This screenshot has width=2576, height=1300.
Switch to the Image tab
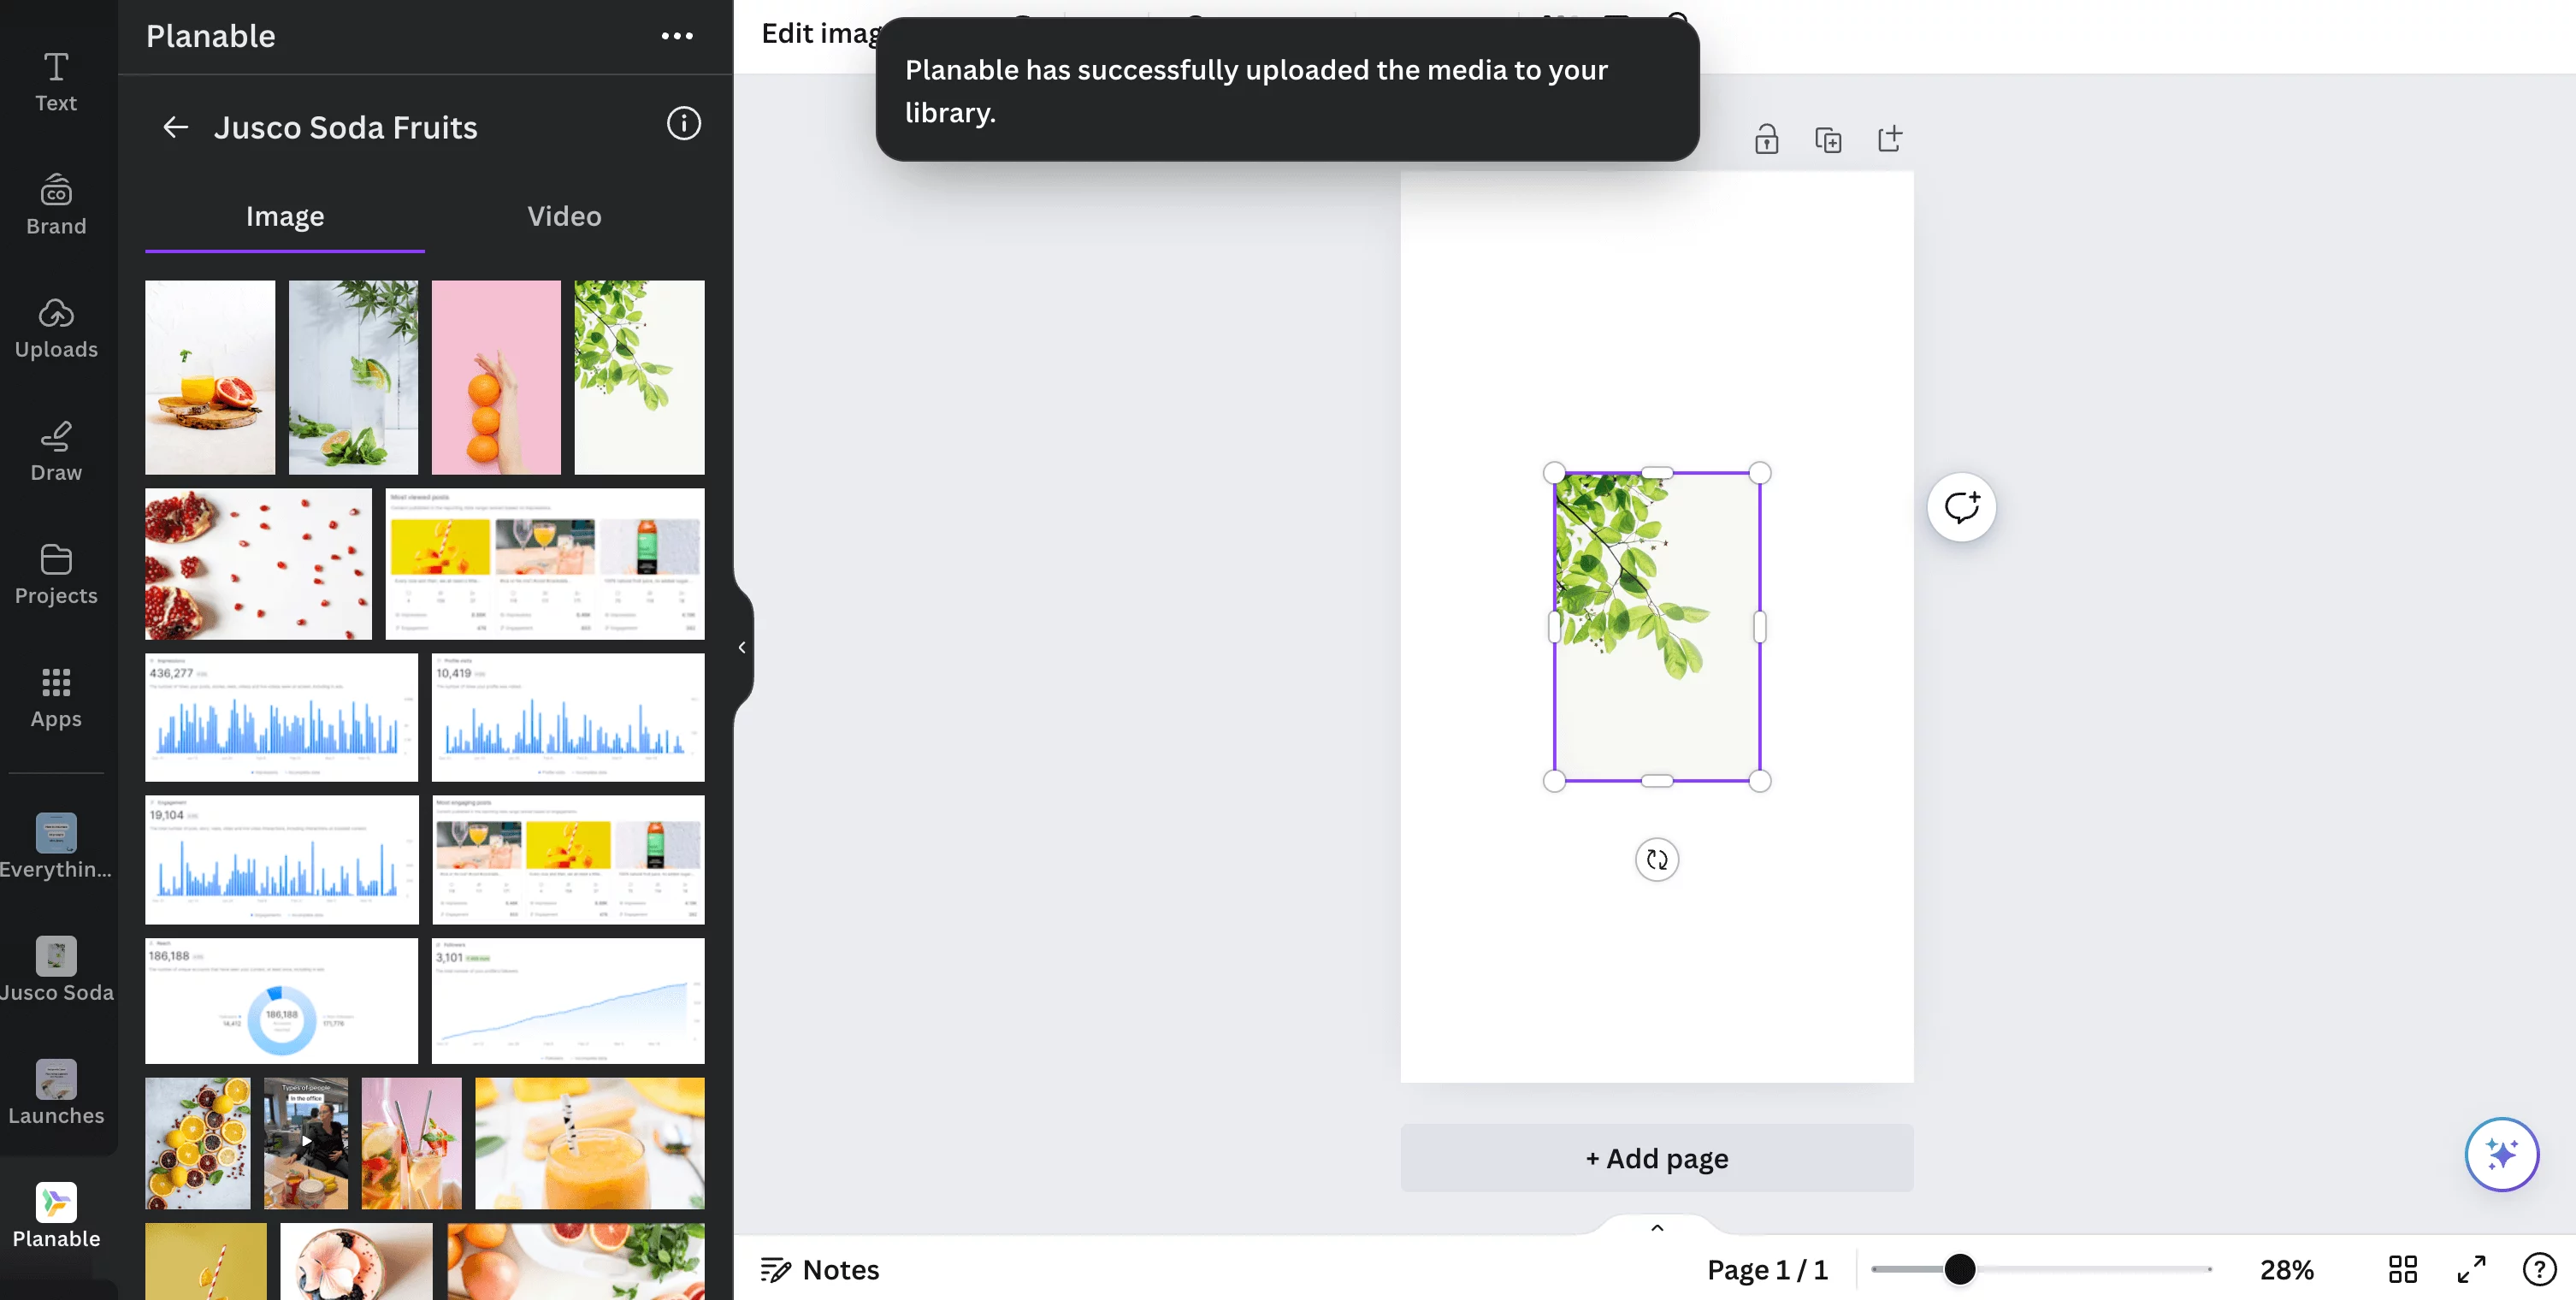pos(285,217)
